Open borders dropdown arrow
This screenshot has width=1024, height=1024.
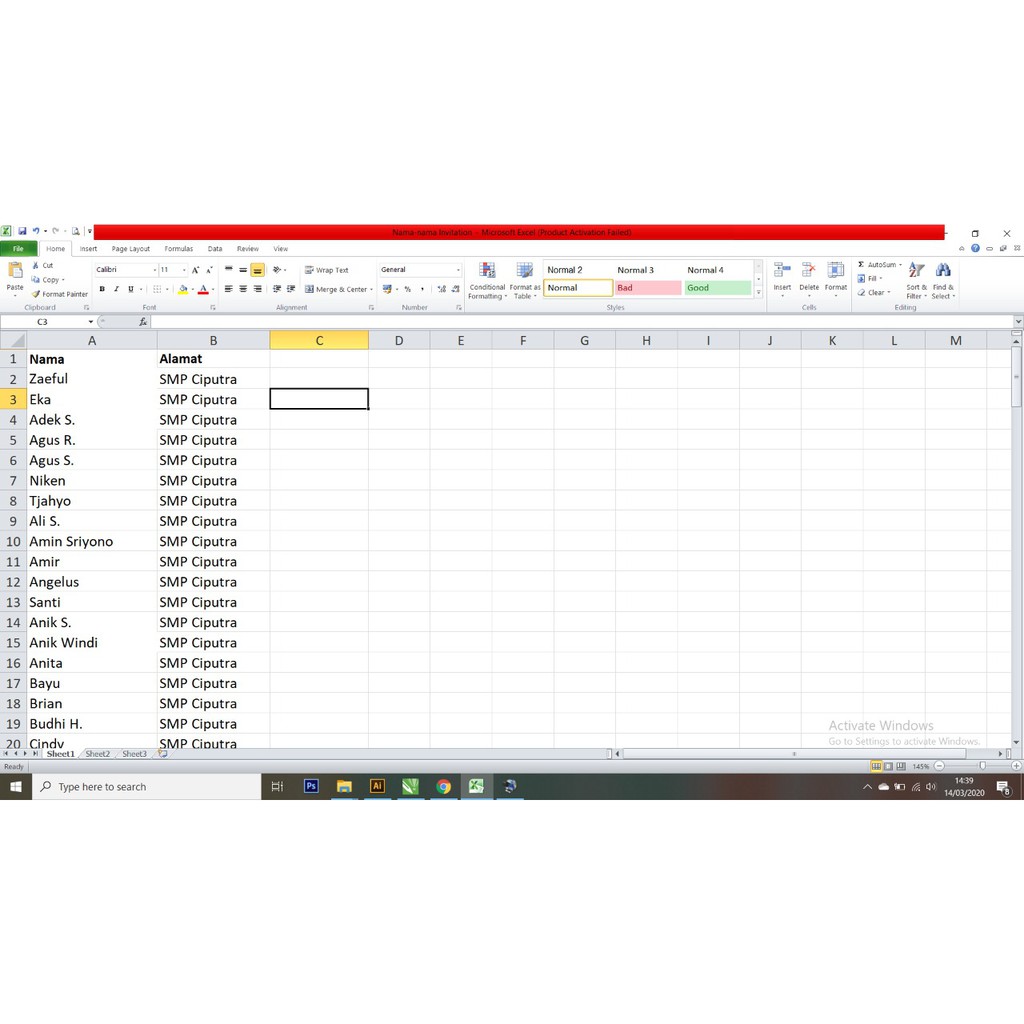point(167,289)
